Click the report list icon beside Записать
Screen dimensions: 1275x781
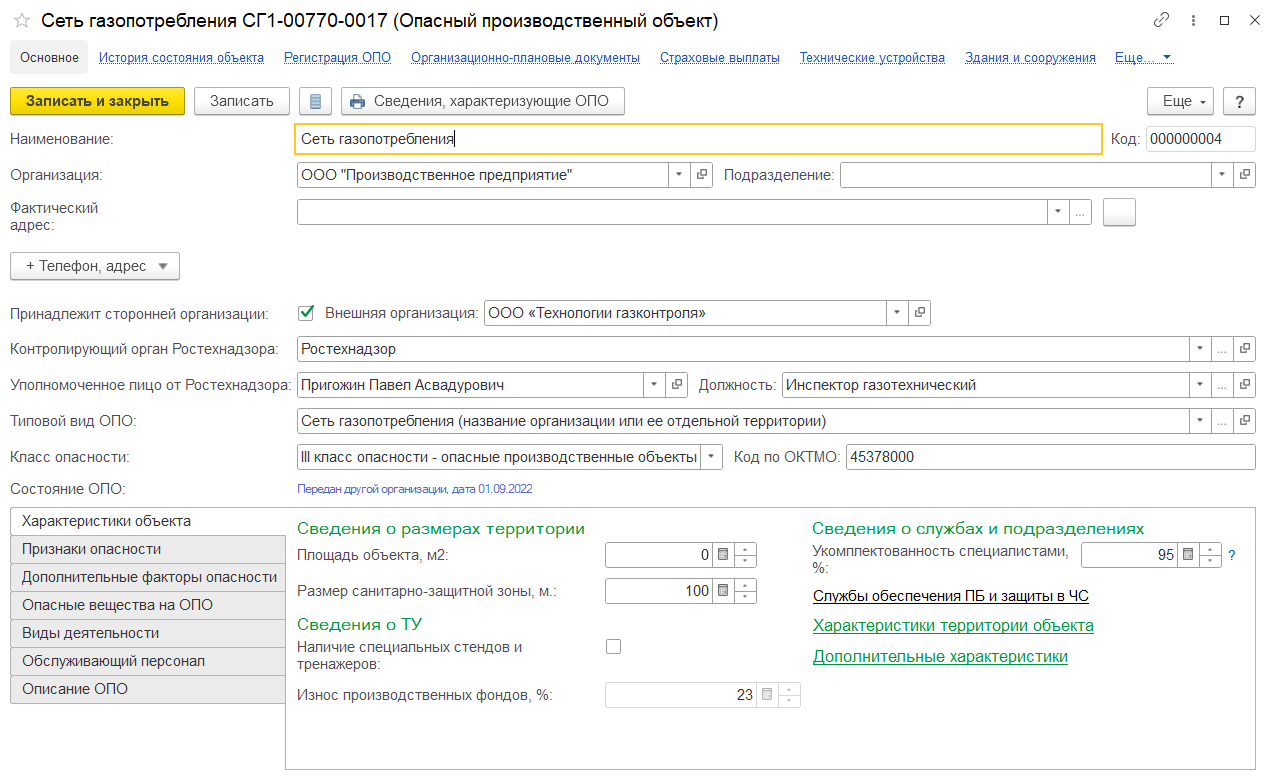pyautogui.click(x=316, y=101)
